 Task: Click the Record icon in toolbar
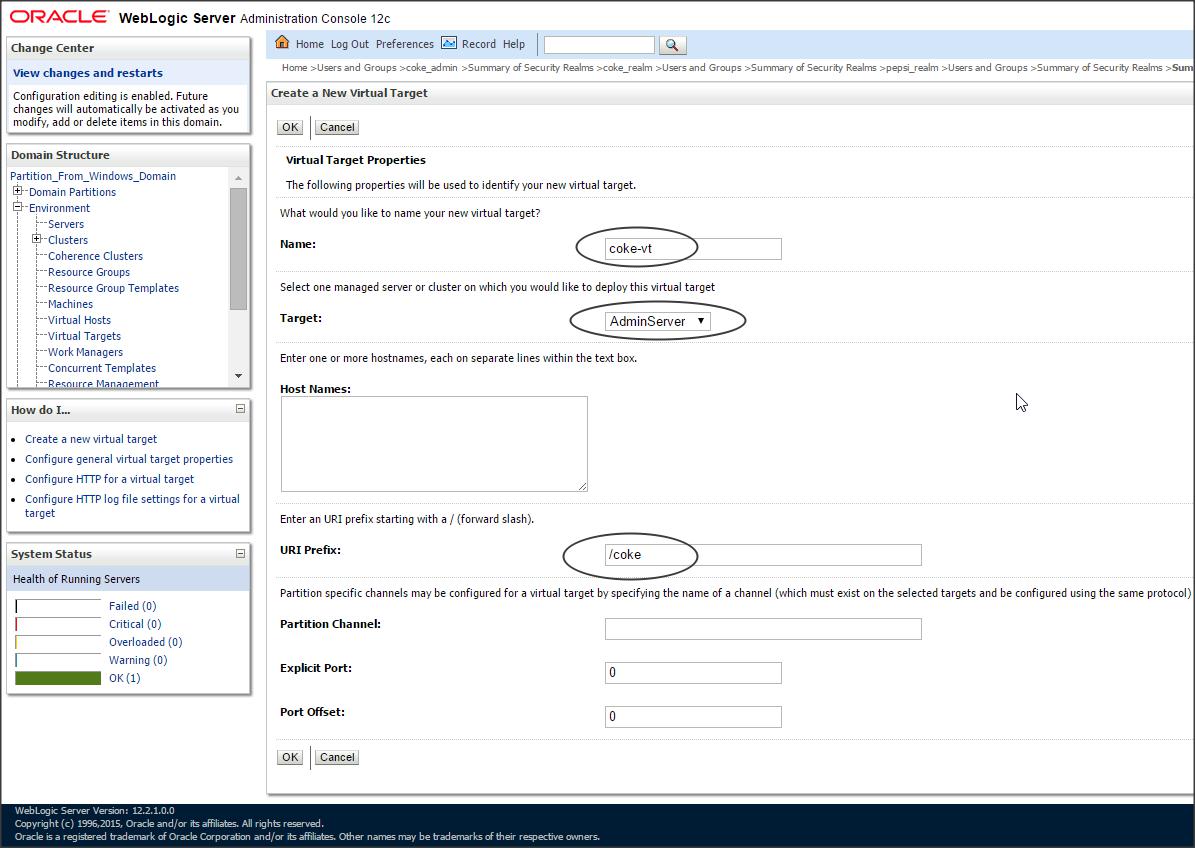coord(449,43)
